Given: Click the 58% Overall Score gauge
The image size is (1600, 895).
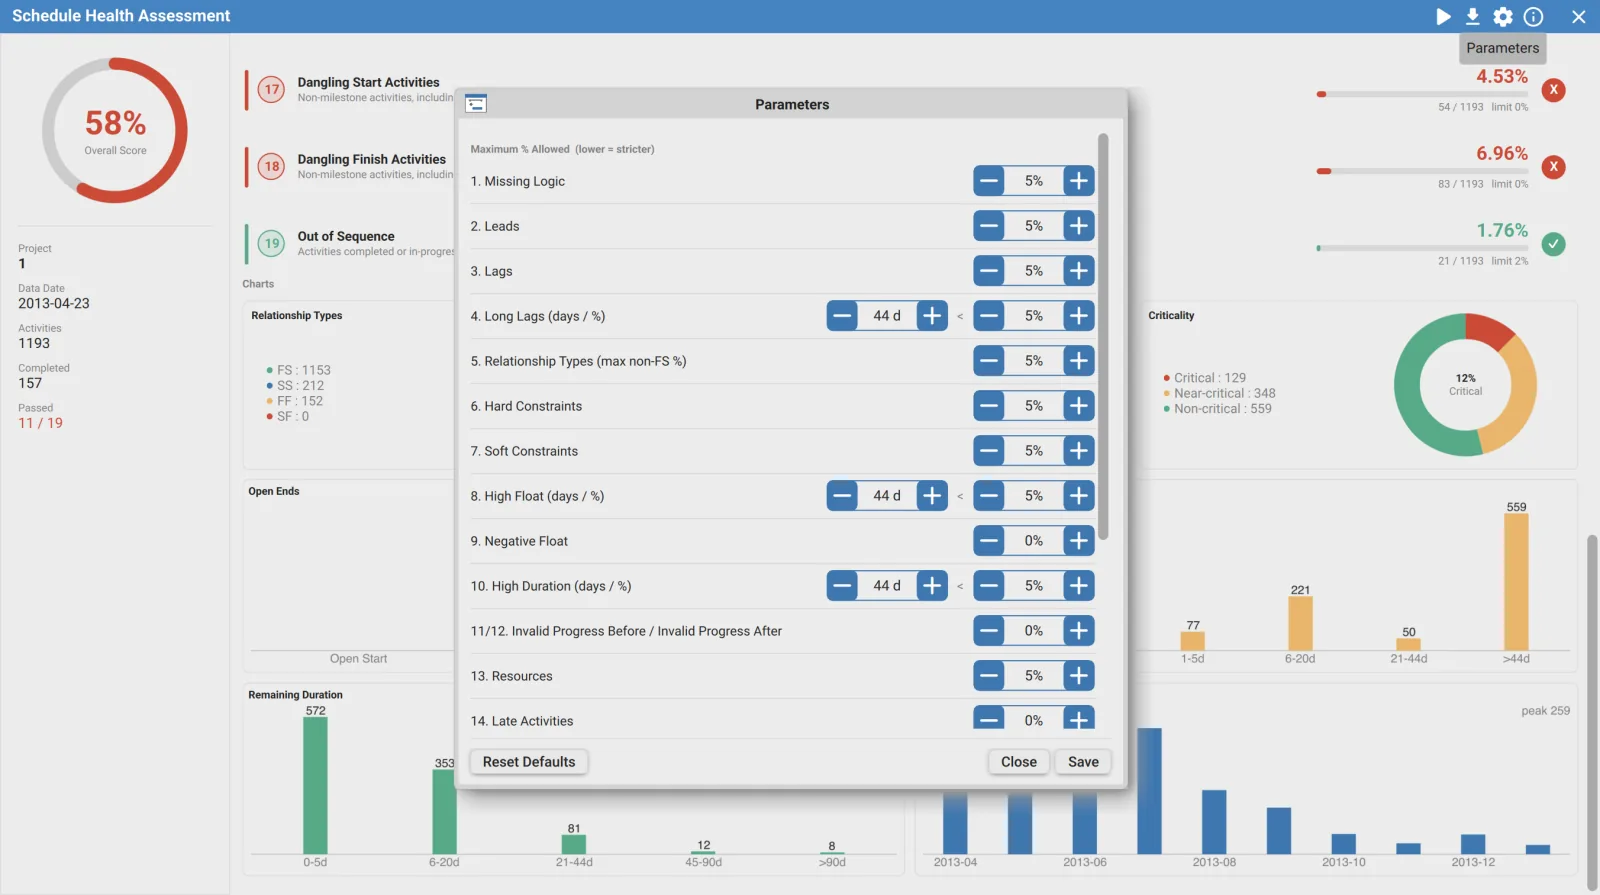Looking at the screenshot, I should pyautogui.click(x=115, y=130).
